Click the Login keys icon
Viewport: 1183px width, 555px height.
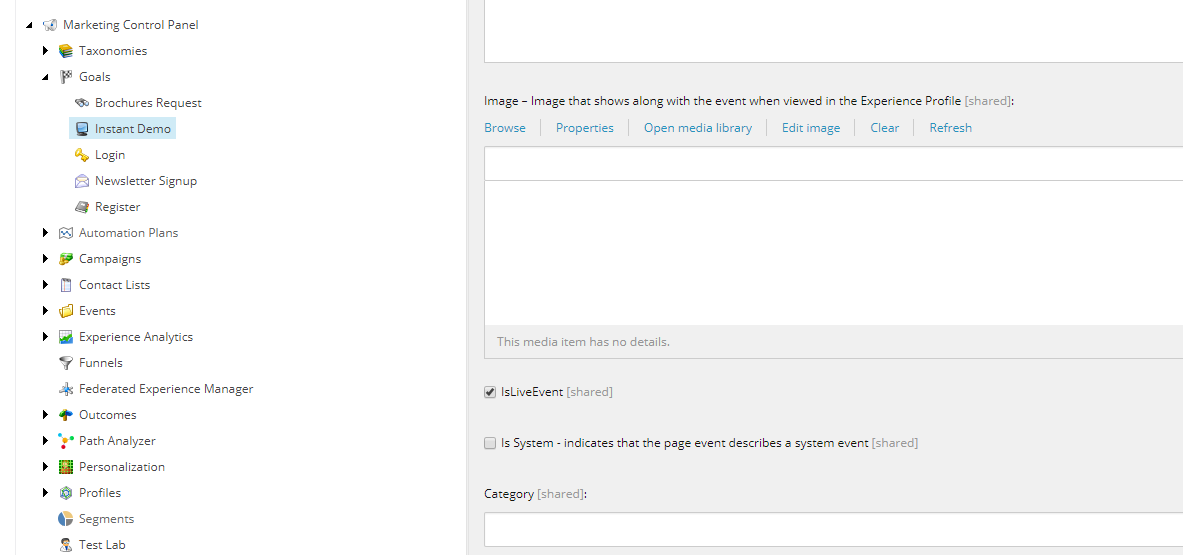coord(82,155)
